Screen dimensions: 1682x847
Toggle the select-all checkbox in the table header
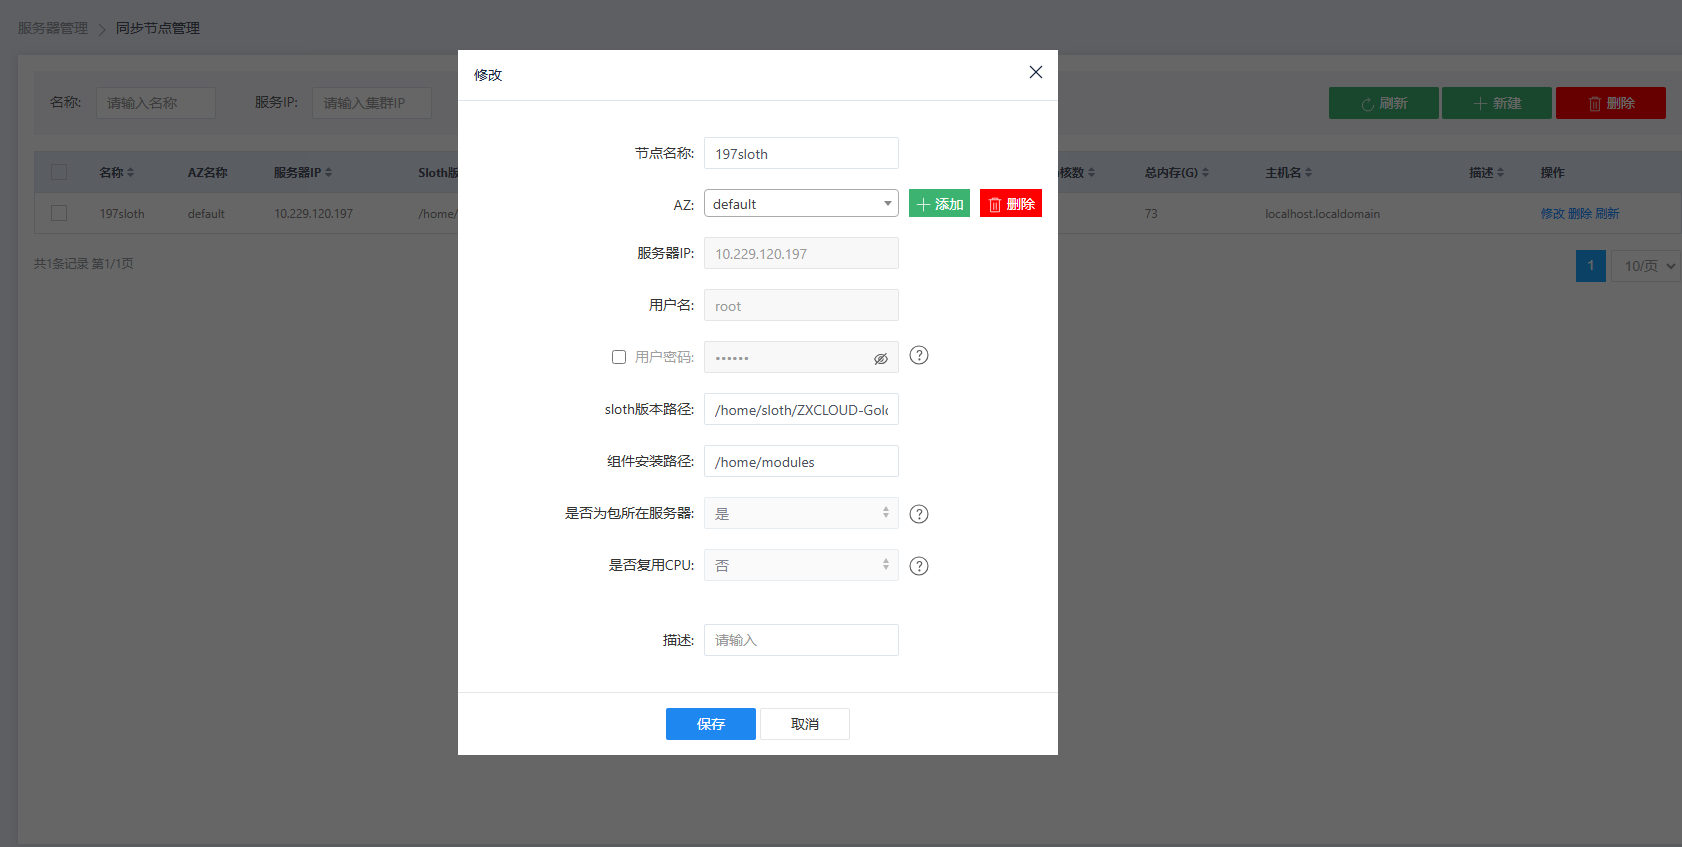click(x=59, y=172)
